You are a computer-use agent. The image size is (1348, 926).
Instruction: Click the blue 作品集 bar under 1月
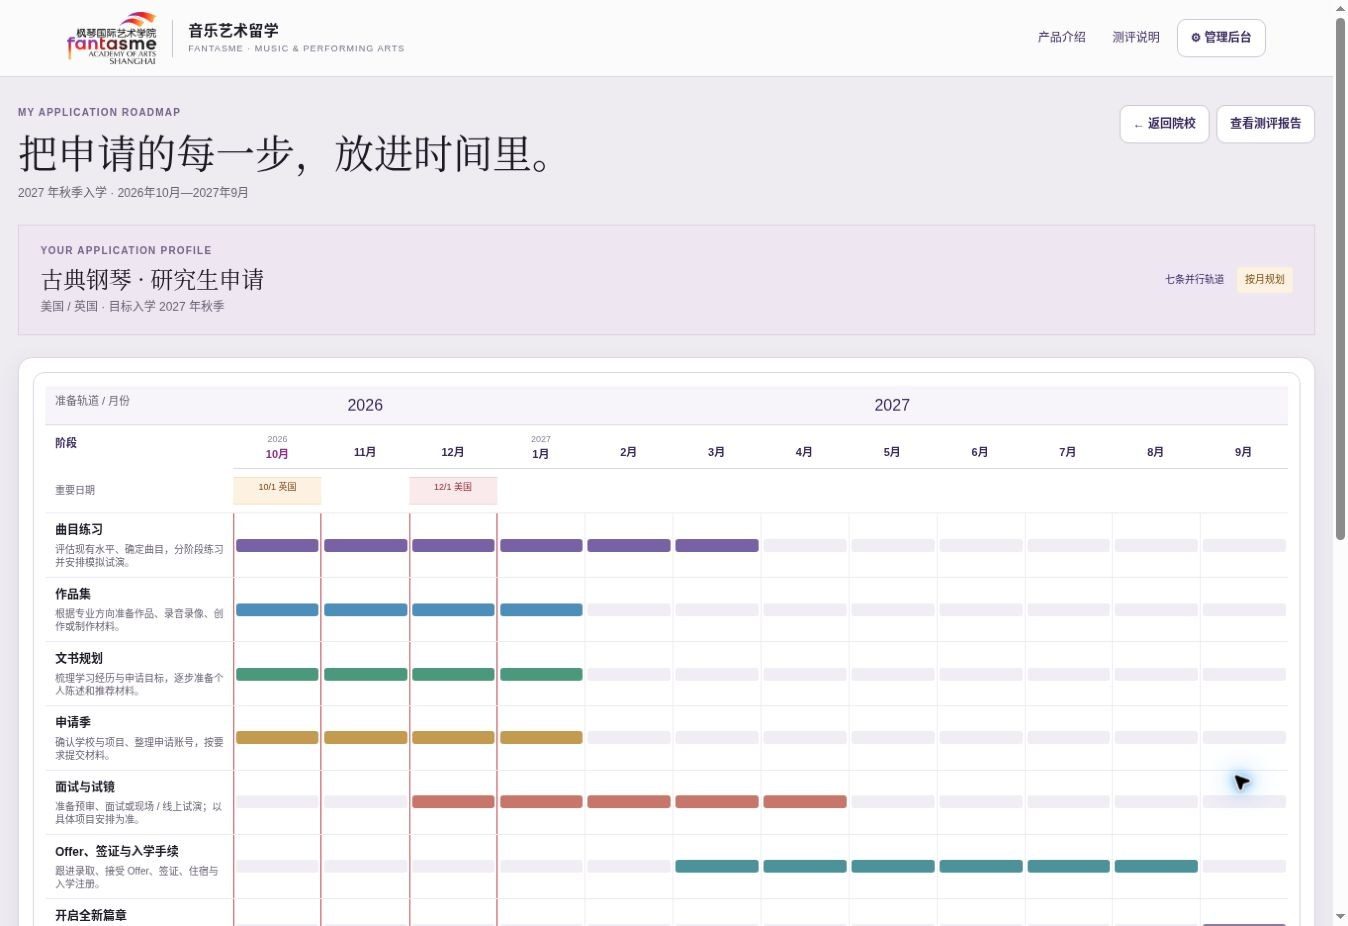point(541,610)
